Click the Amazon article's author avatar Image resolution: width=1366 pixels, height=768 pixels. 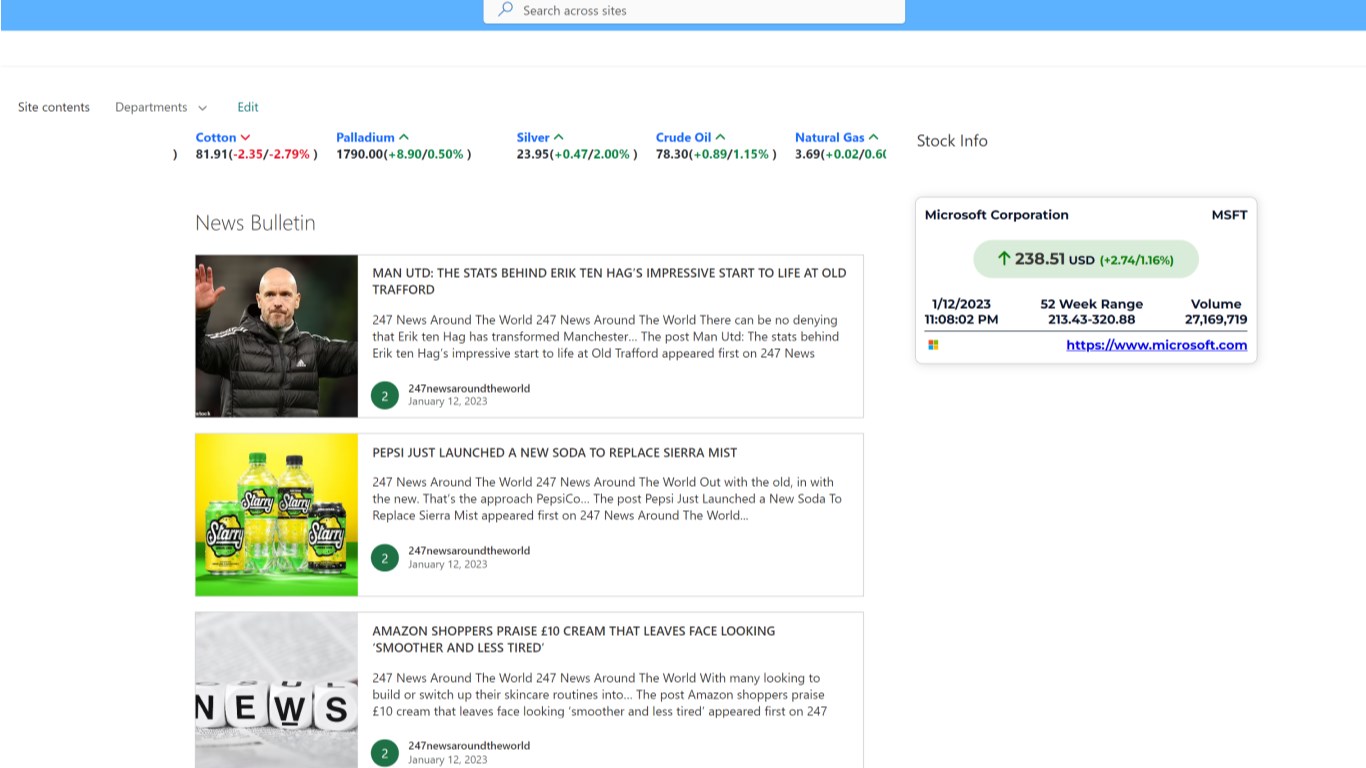(385, 752)
